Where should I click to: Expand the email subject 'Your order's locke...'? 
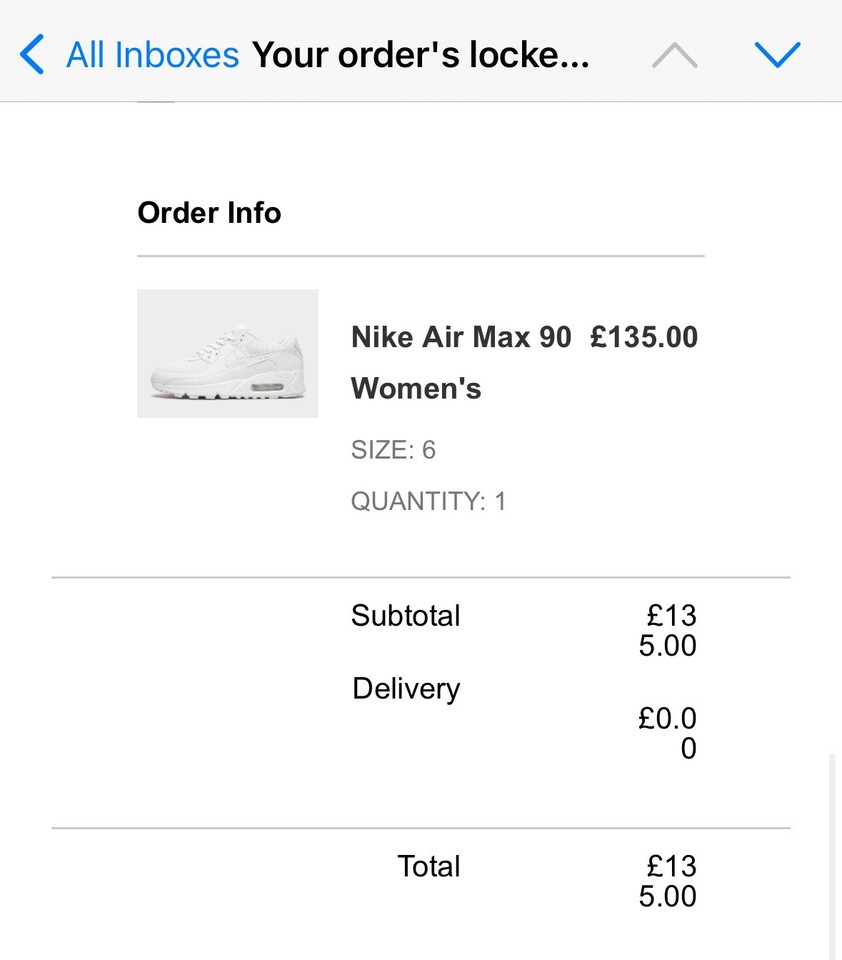(424, 54)
